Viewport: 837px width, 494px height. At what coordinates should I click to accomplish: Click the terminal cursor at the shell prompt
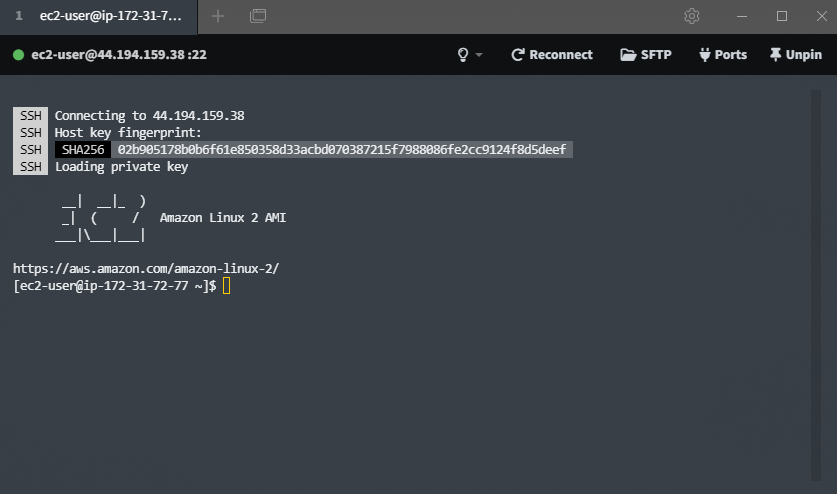[x=227, y=286]
